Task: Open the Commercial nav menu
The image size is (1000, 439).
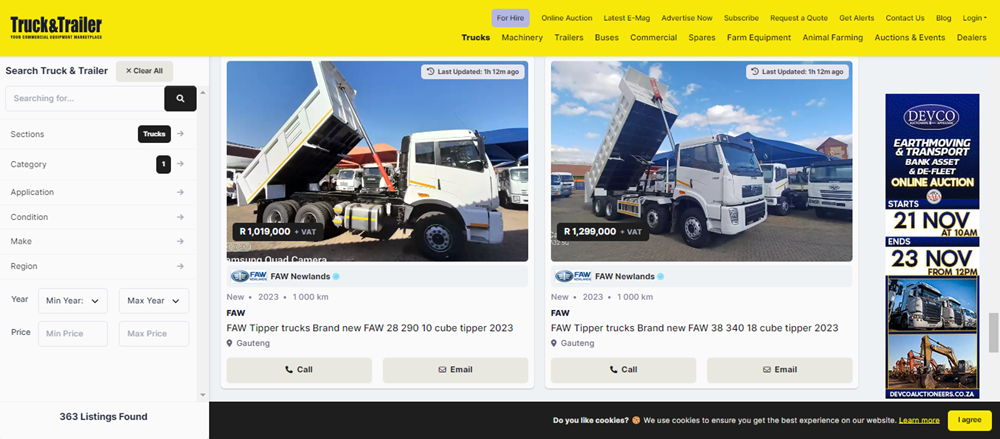Action: pos(653,38)
